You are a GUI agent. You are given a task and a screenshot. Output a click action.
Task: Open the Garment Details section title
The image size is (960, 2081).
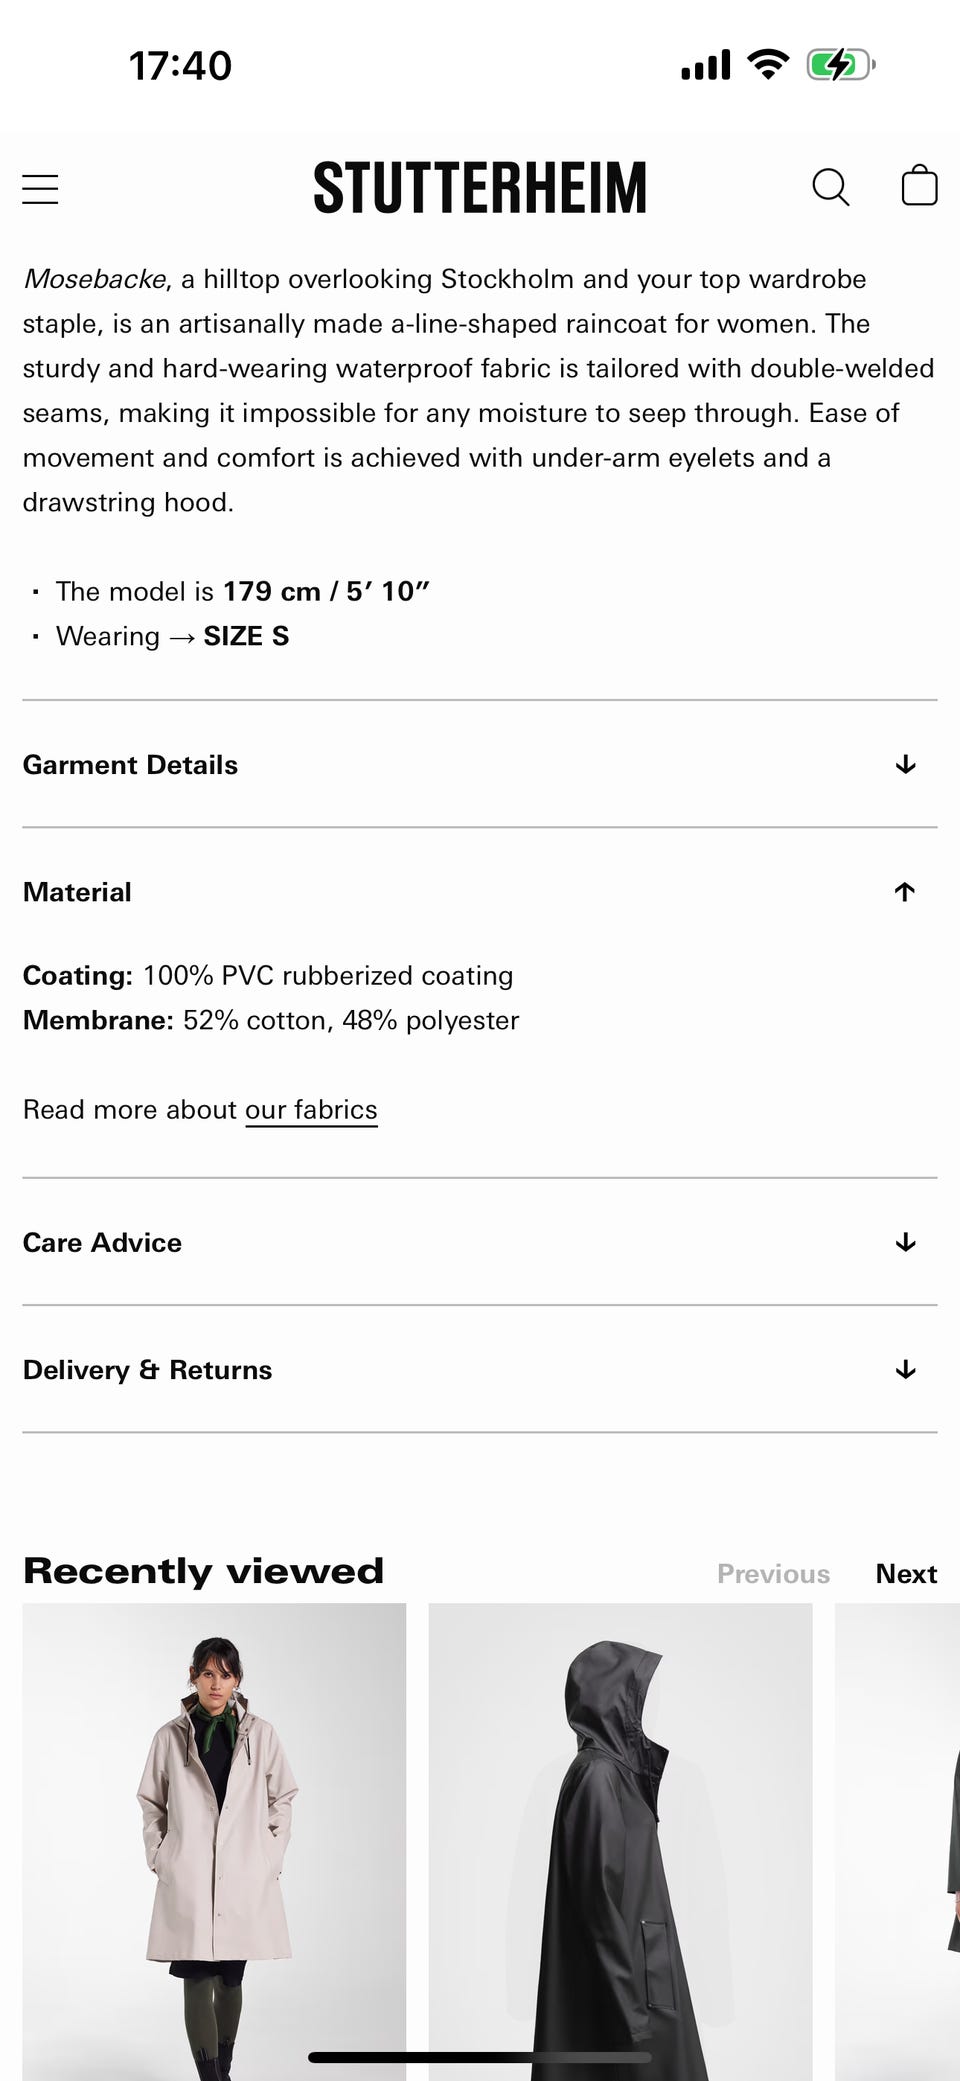130,765
